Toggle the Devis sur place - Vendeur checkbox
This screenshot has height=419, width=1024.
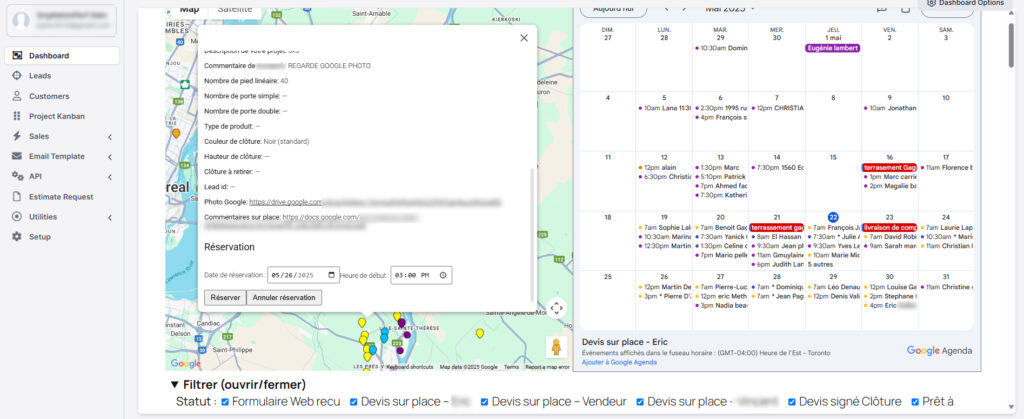(x=487, y=402)
